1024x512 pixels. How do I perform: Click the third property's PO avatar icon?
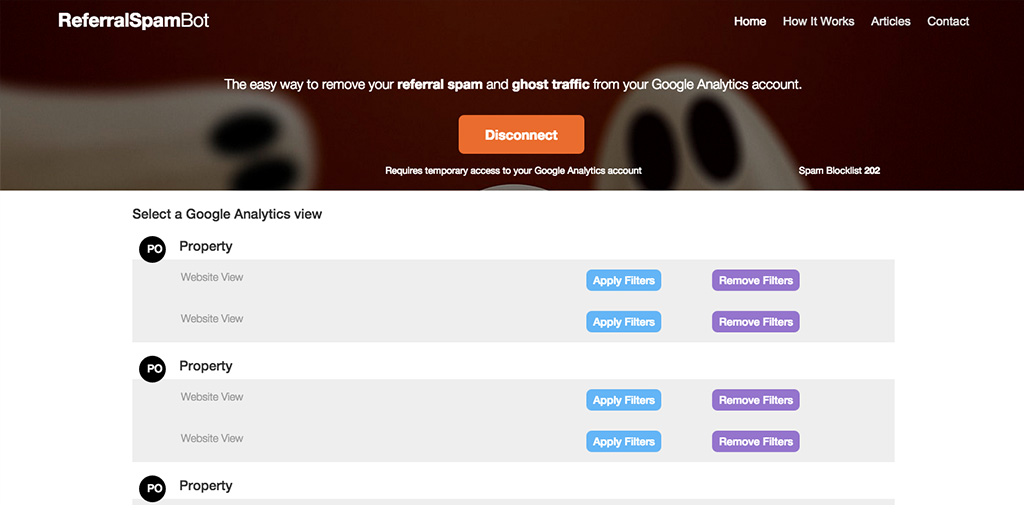pyautogui.click(x=153, y=488)
